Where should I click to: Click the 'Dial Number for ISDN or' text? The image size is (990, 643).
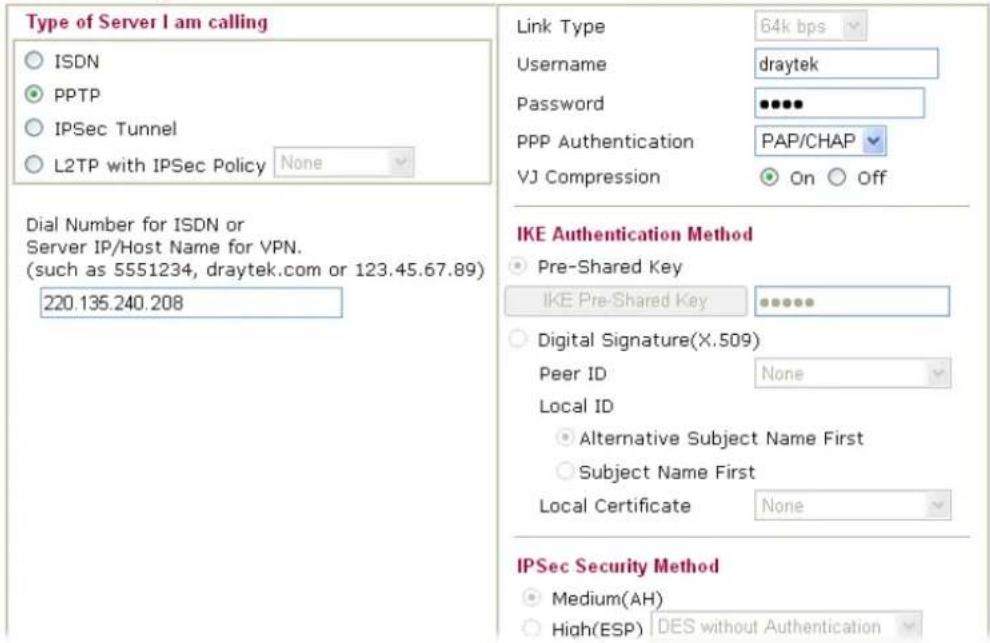pyautogui.click(x=134, y=225)
